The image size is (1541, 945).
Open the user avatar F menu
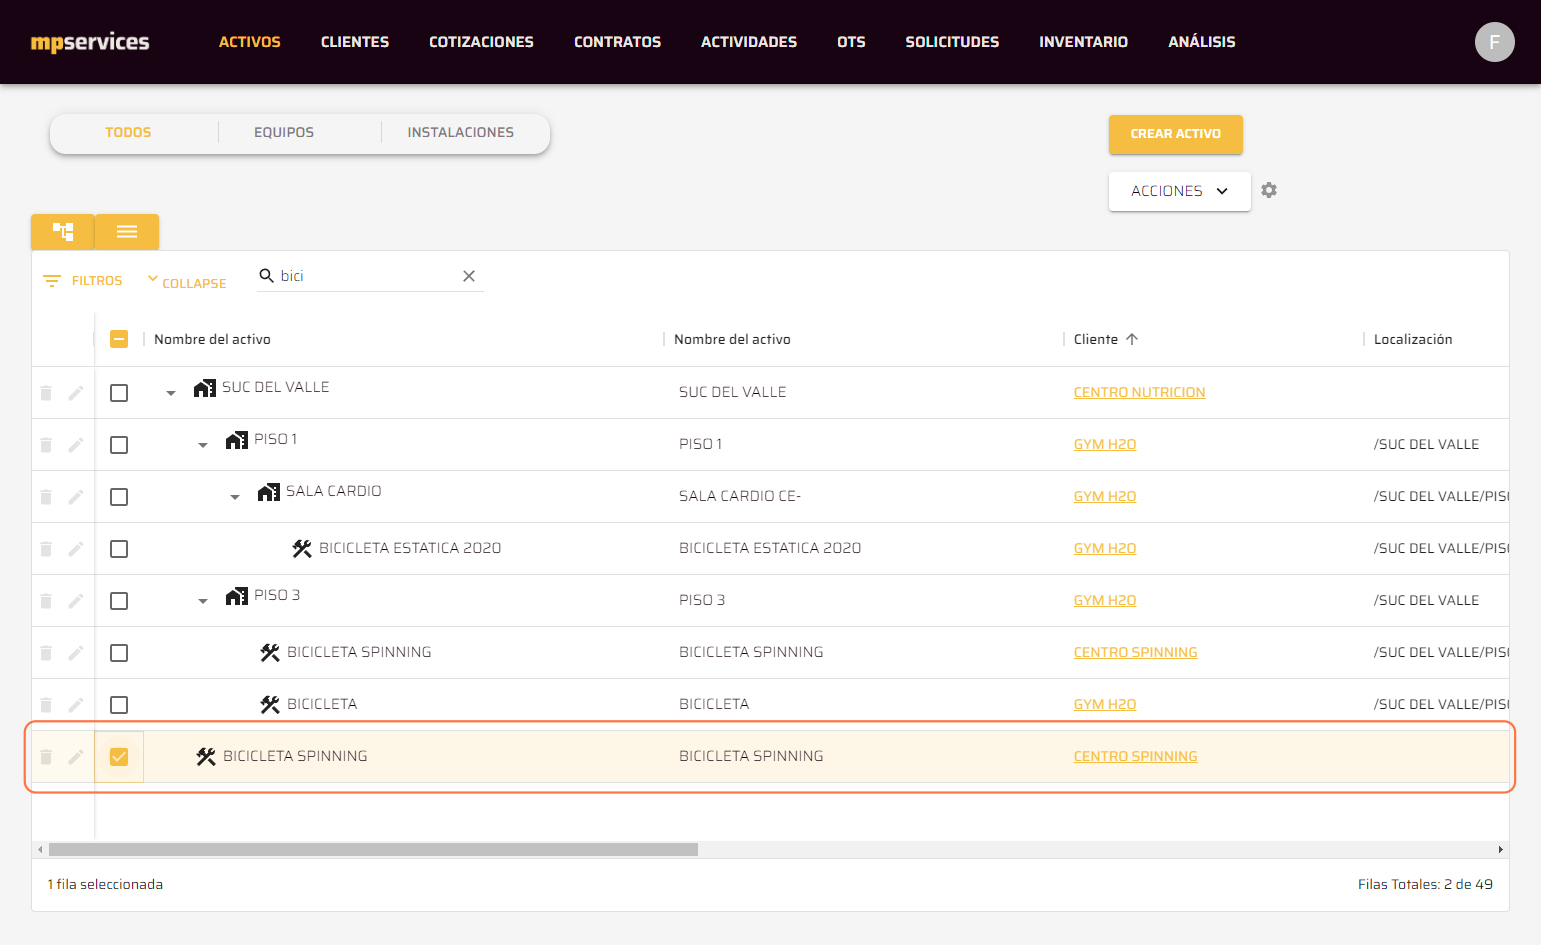1494,42
